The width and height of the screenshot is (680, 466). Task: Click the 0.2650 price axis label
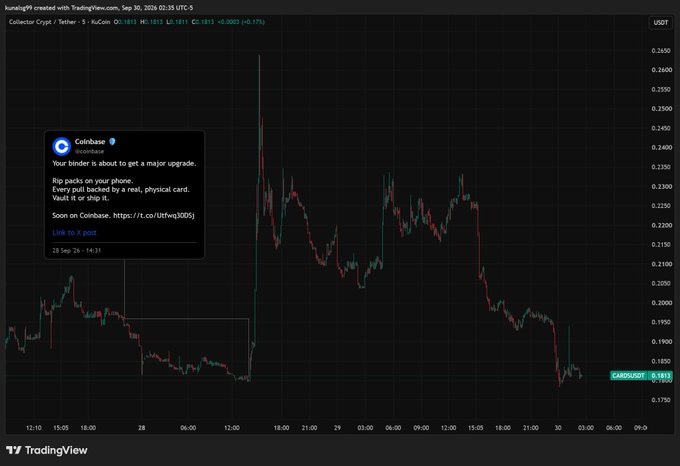pyautogui.click(x=661, y=51)
